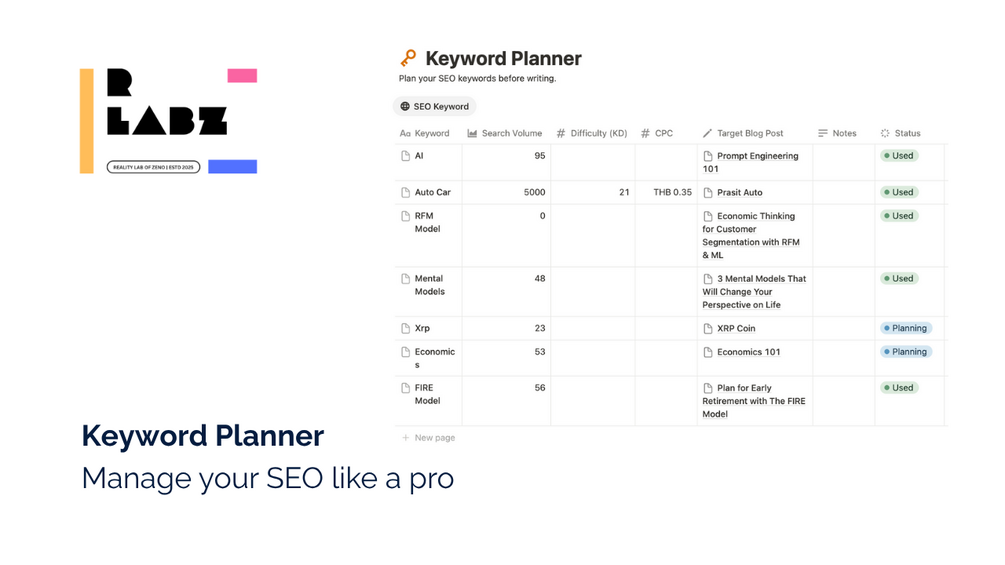This screenshot has height=565, width=1005.
Task: Click the Used status tag for Auto Car
Action: (898, 192)
